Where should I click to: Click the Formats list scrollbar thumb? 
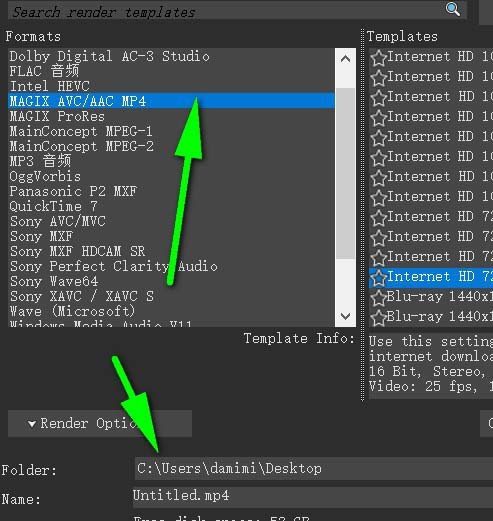[345, 173]
